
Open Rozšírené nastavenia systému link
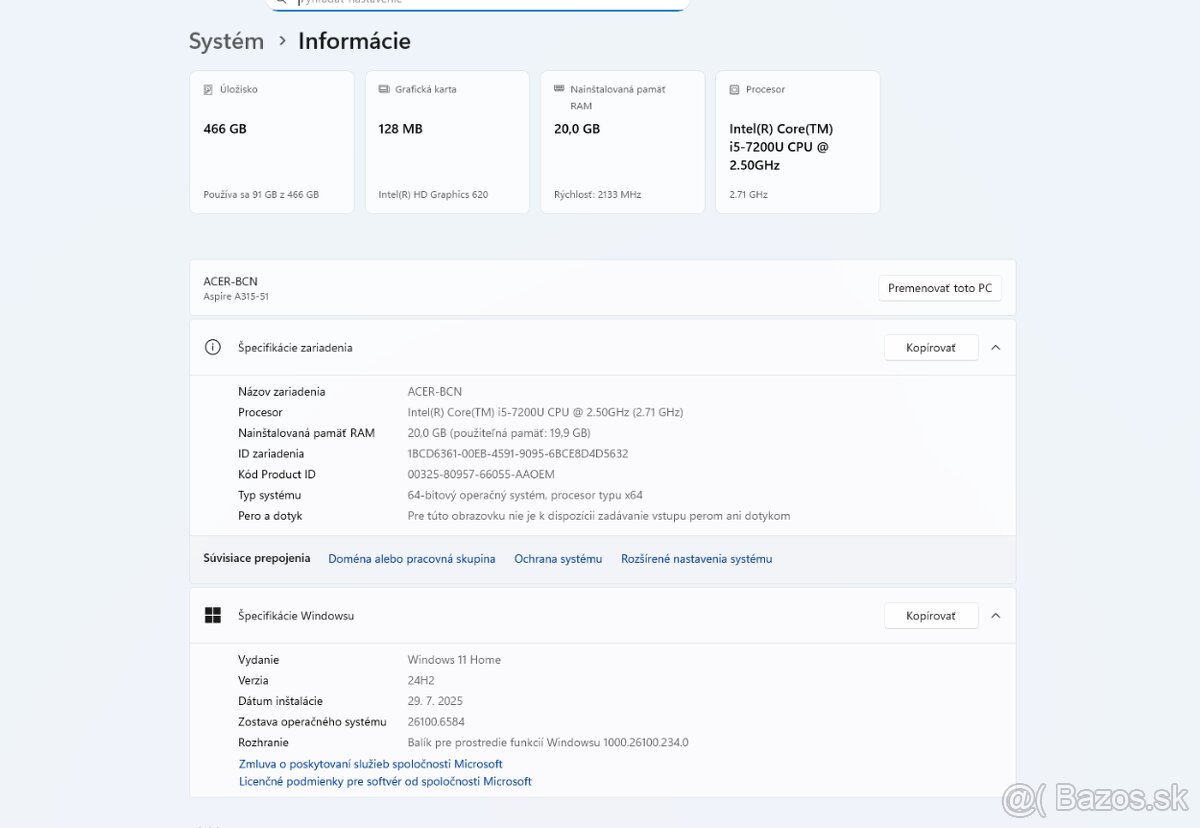696,559
